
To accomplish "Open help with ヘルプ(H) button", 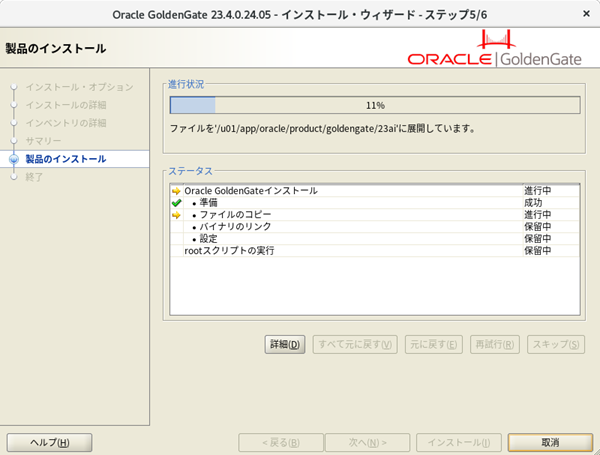I will pyautogui.click(x=49, y=443).
